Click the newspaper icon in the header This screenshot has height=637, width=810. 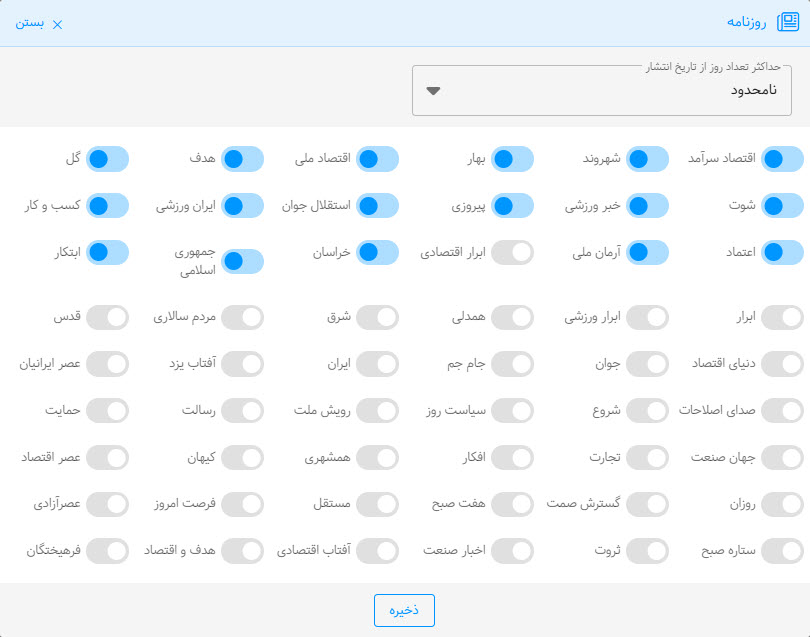(x=788, y=24)
